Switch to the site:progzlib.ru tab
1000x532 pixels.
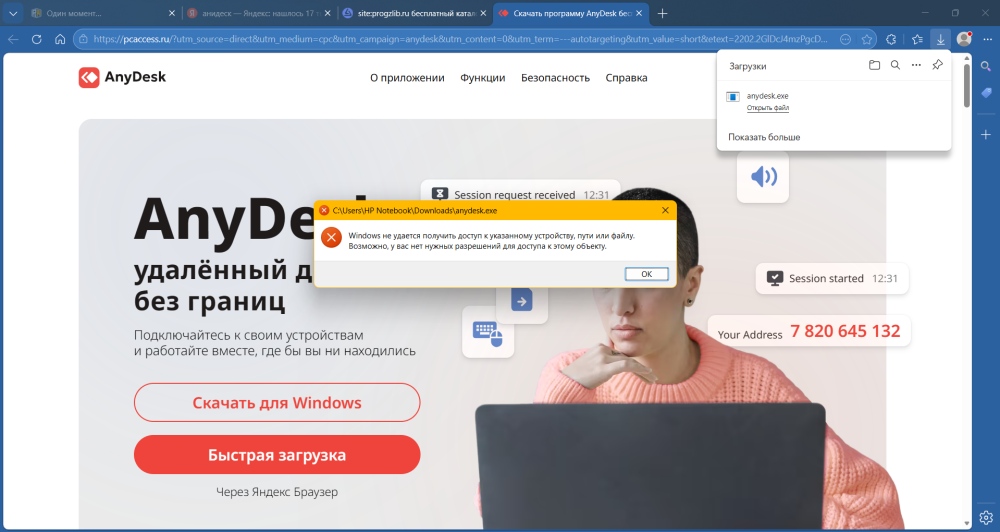pos(415,13)
